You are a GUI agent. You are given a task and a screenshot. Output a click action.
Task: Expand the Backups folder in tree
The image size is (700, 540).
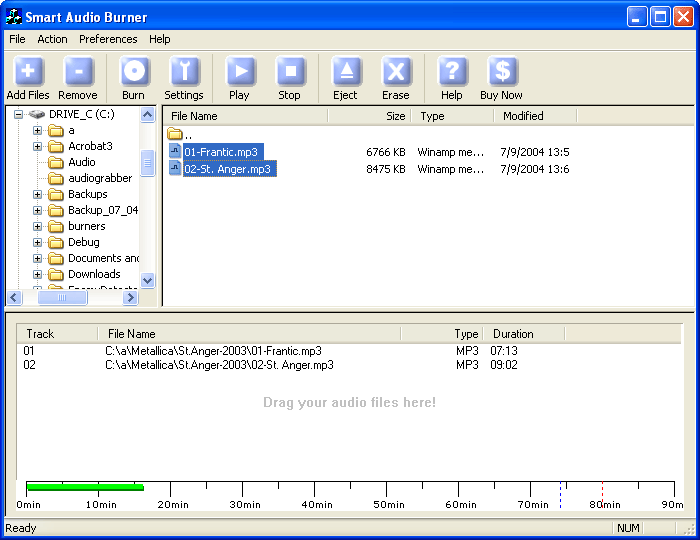coord(38,194)
